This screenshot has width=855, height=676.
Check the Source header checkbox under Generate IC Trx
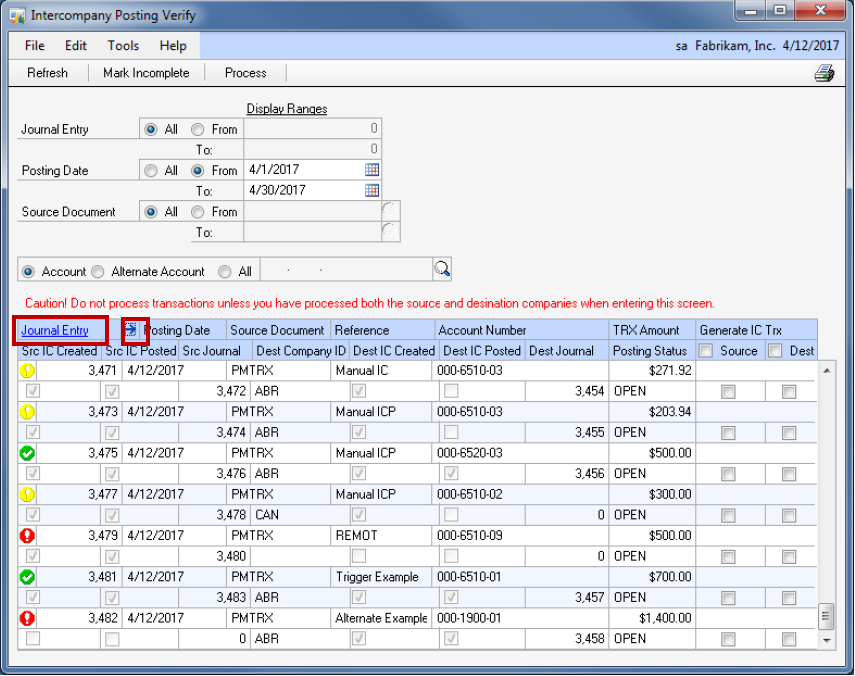(x=706, y=351)
